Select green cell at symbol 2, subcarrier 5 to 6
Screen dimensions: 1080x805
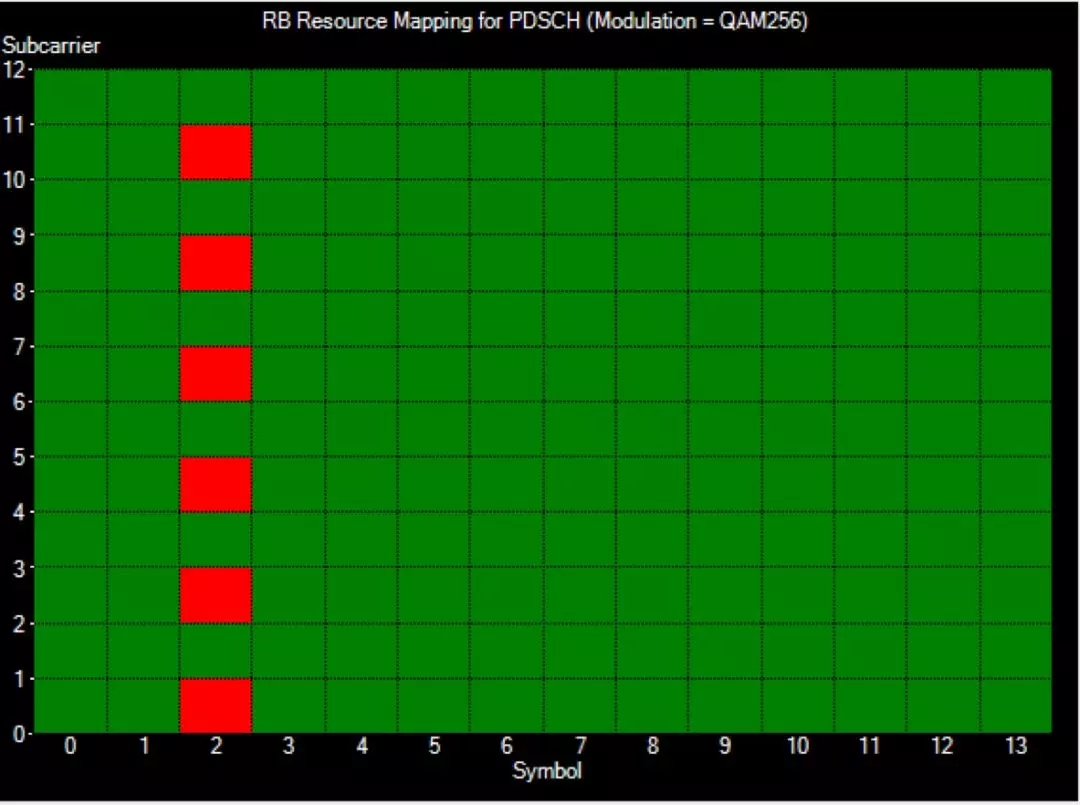pyautogui.click(x=216, y=429)
